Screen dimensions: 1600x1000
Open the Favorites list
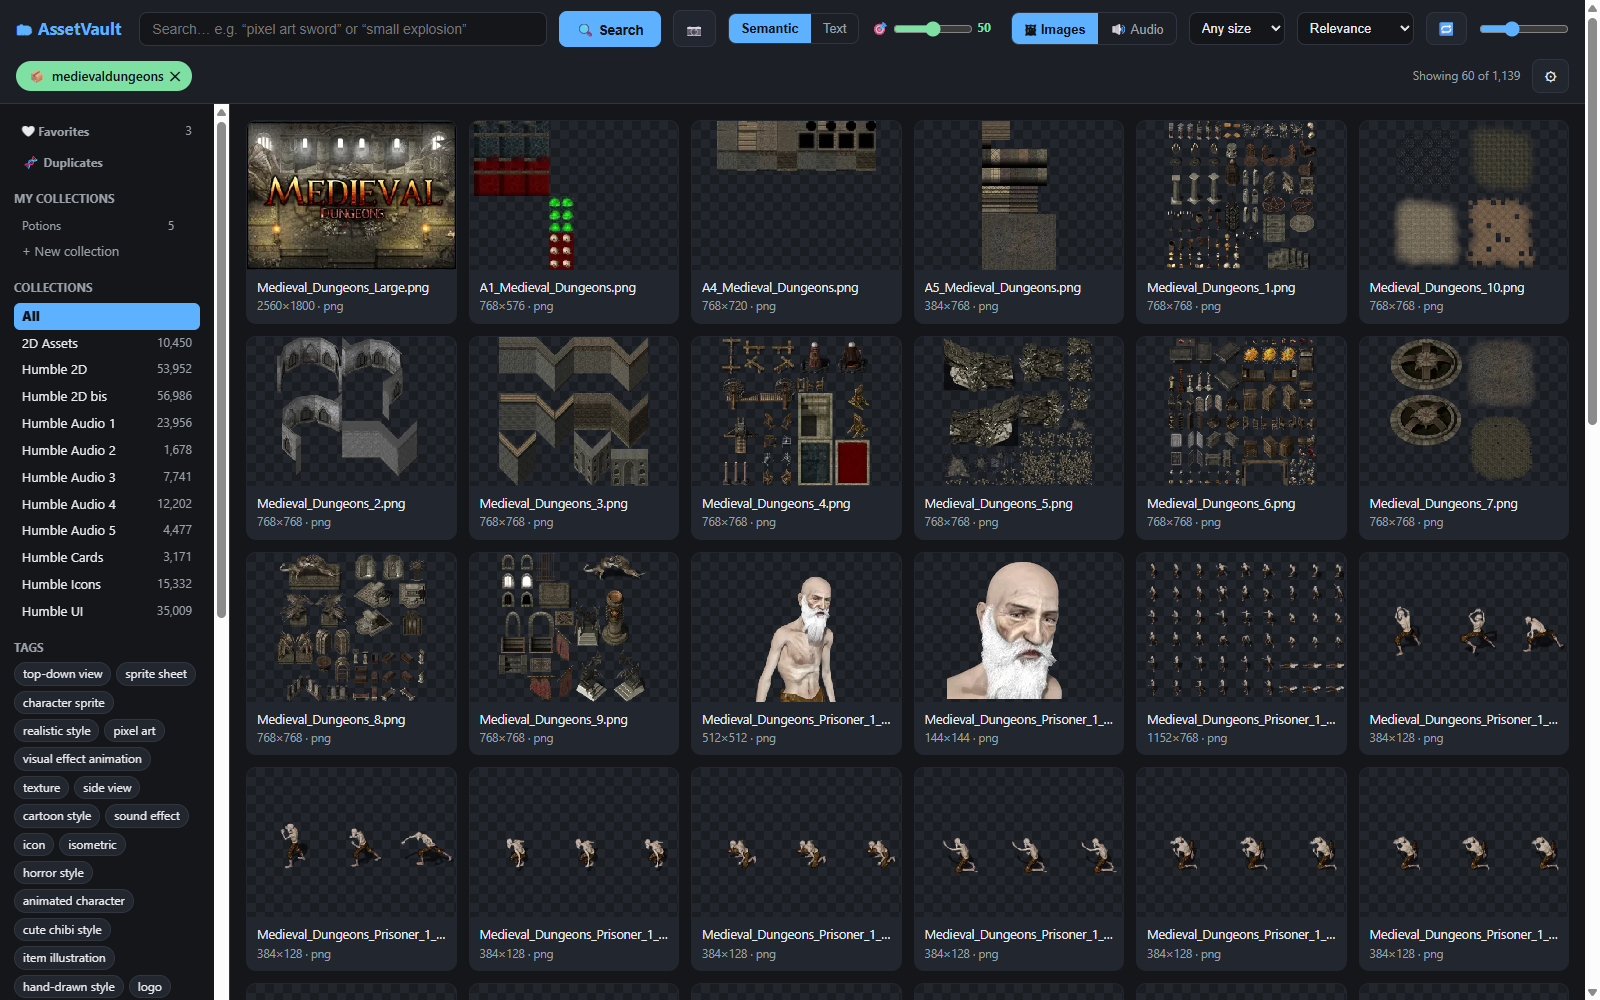coord(107,131)
